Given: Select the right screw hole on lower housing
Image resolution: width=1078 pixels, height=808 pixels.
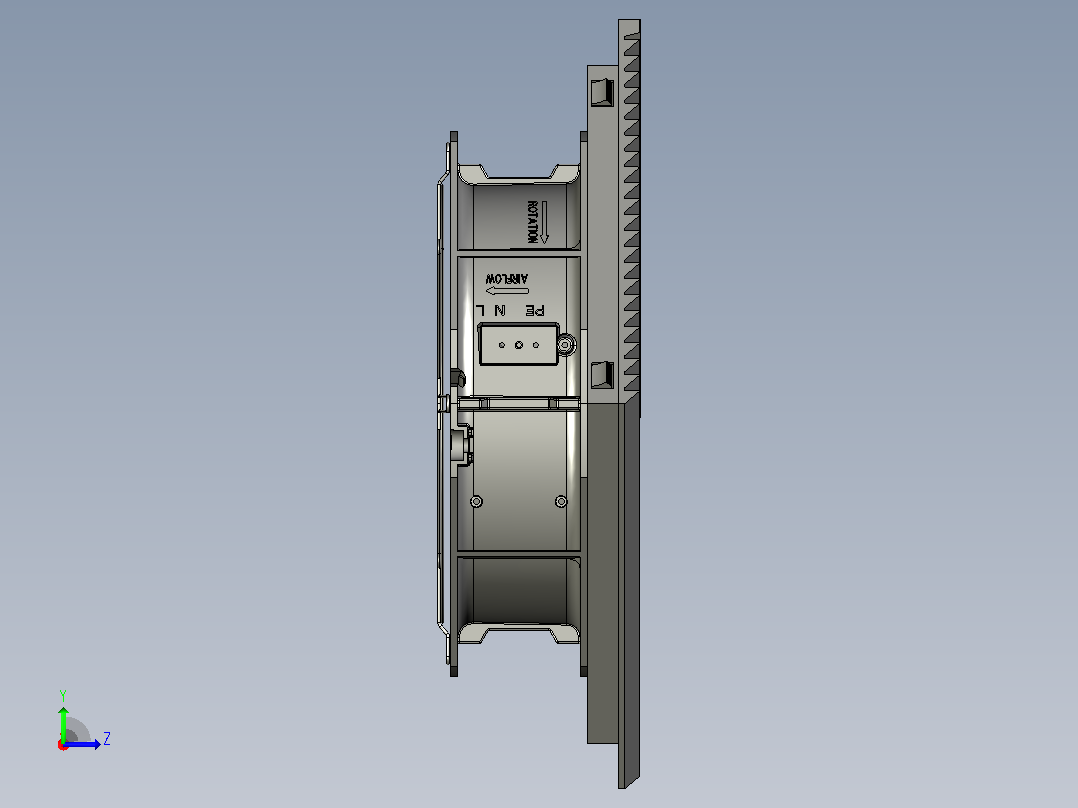Looking at the screenshot, I should point(561,501).
